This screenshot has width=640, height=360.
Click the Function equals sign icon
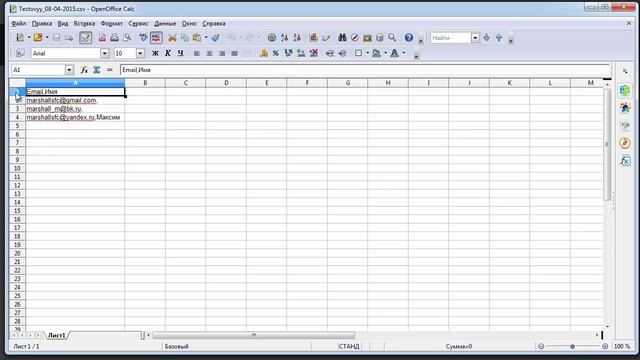[x=109, y=70]
